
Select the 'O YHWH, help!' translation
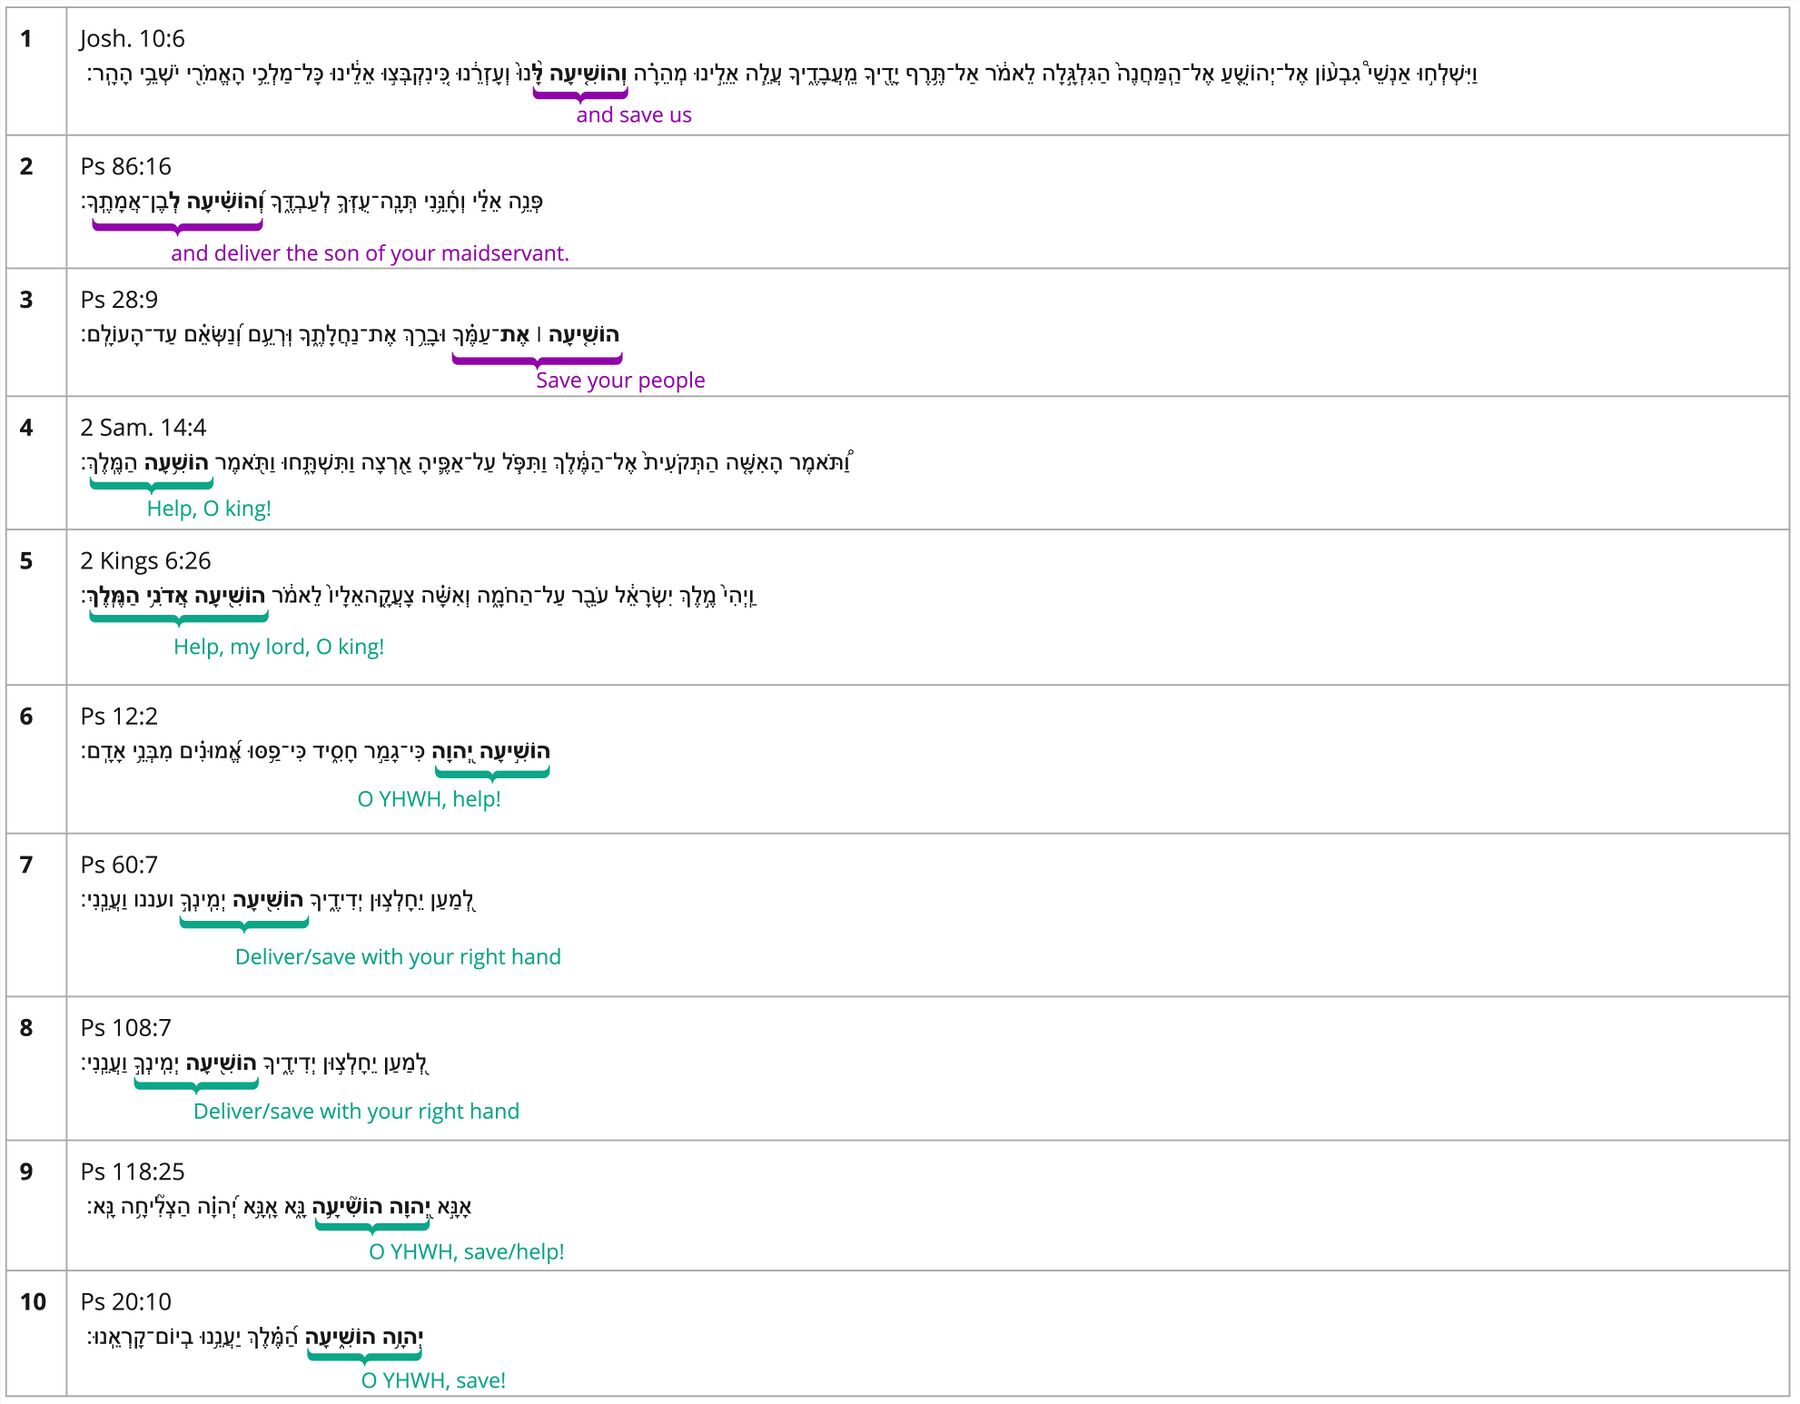(x=429, y=799)
